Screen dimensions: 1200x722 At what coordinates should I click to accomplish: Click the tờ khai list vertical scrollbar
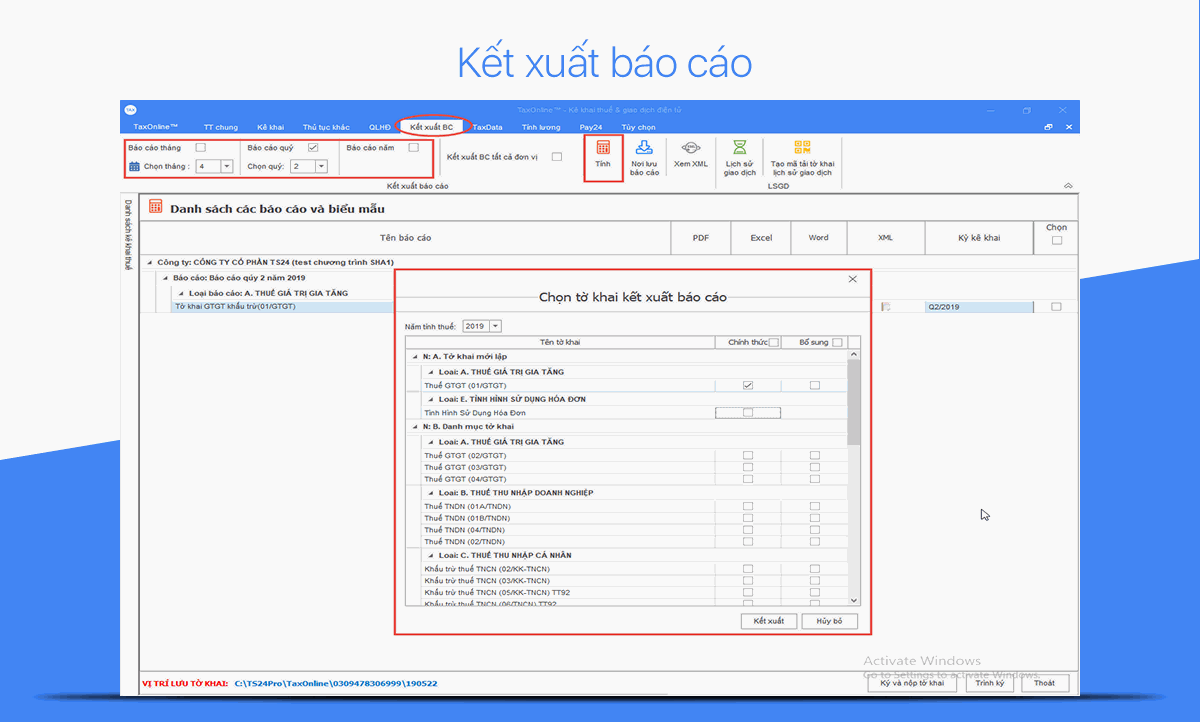tap(854, 400)
